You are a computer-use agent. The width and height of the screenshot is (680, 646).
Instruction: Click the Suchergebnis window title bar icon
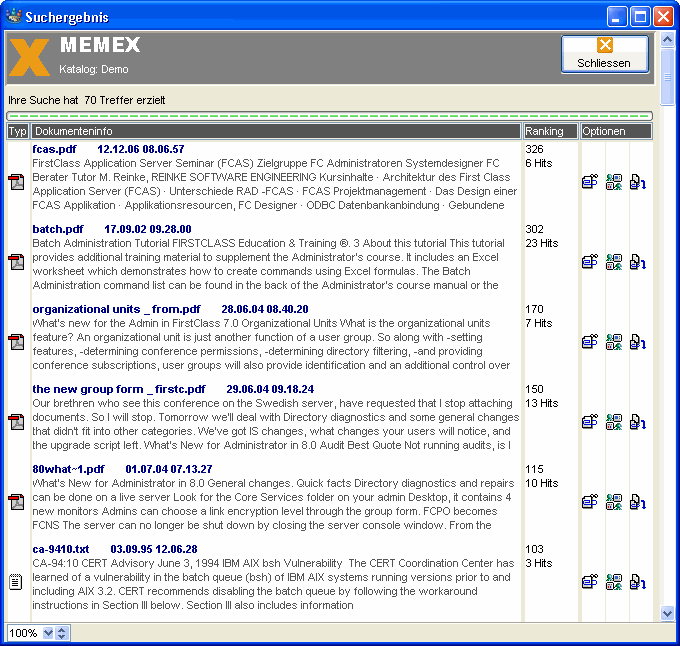pyautogui.click(x=14, y=16)
